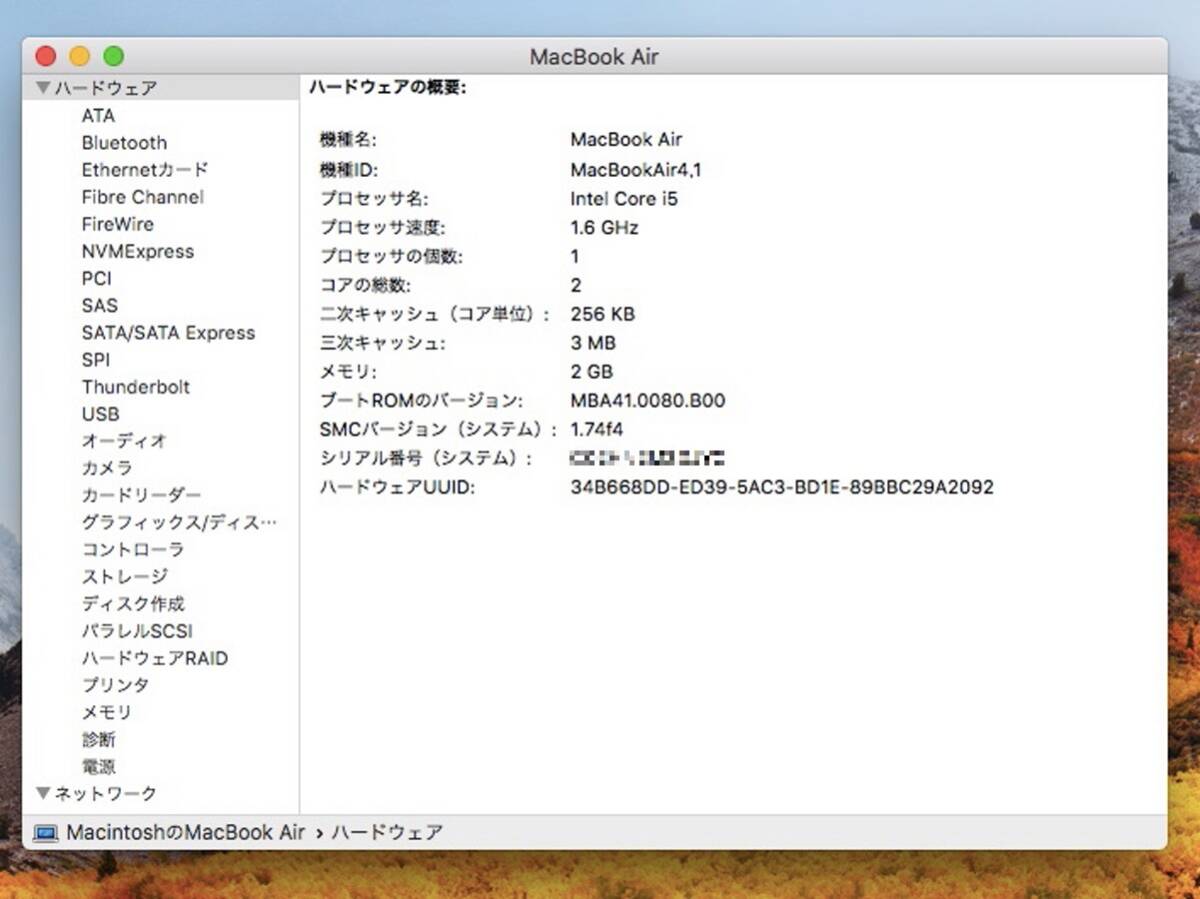Image resolution: width=1200 pixels, height=899 pixels.
Task: Open the NVMExpress entry
Action: (137, 252)
